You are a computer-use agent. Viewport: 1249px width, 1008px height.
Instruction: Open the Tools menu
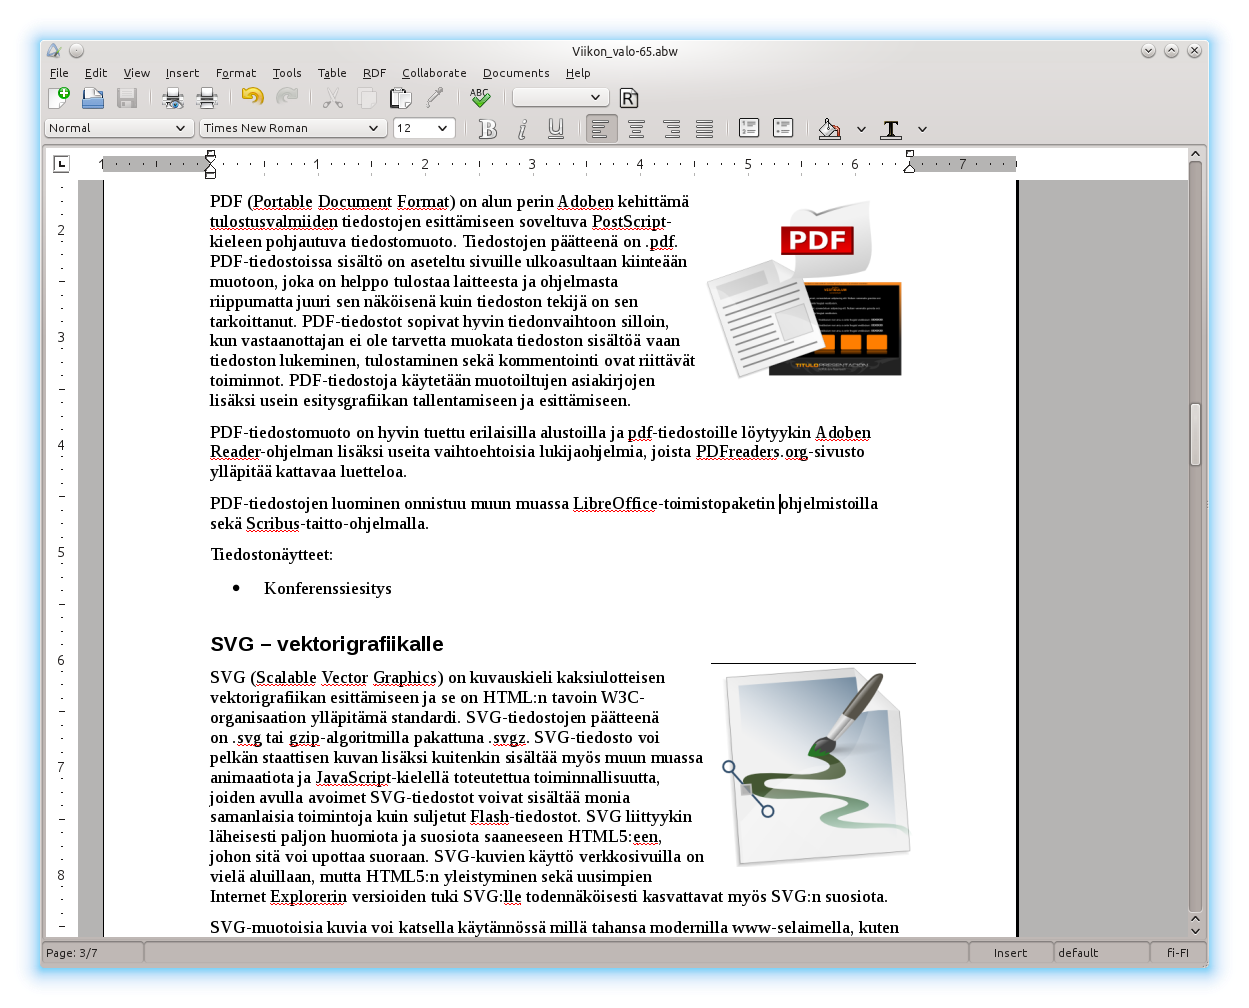287,73
